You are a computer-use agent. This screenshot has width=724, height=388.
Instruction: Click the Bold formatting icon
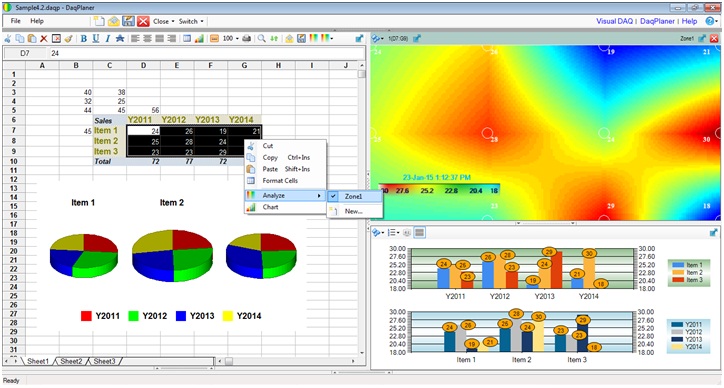tap(84, 39)
